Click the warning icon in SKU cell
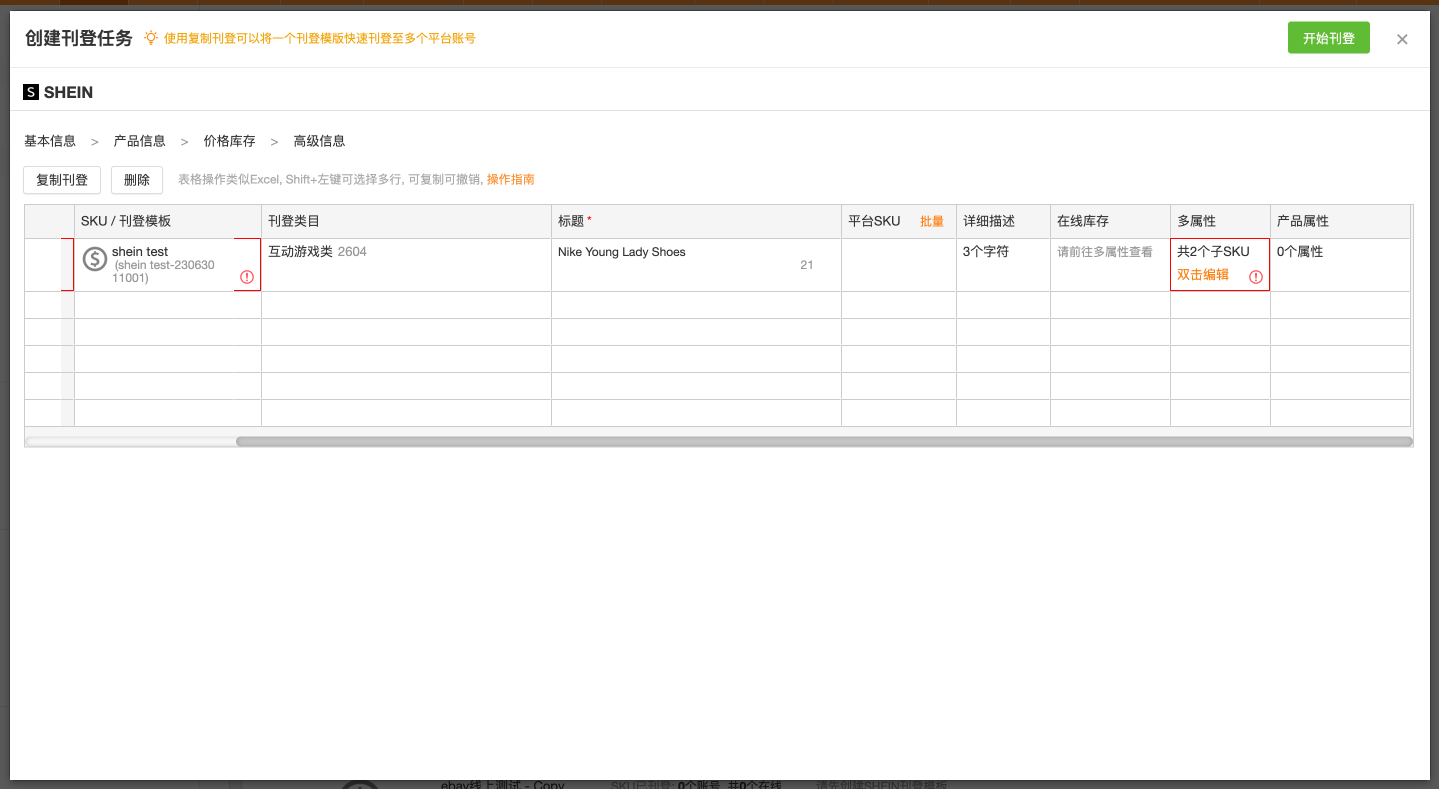Image resolution: width=1439 pixels, height=789 pixels. tap(247, 277)
